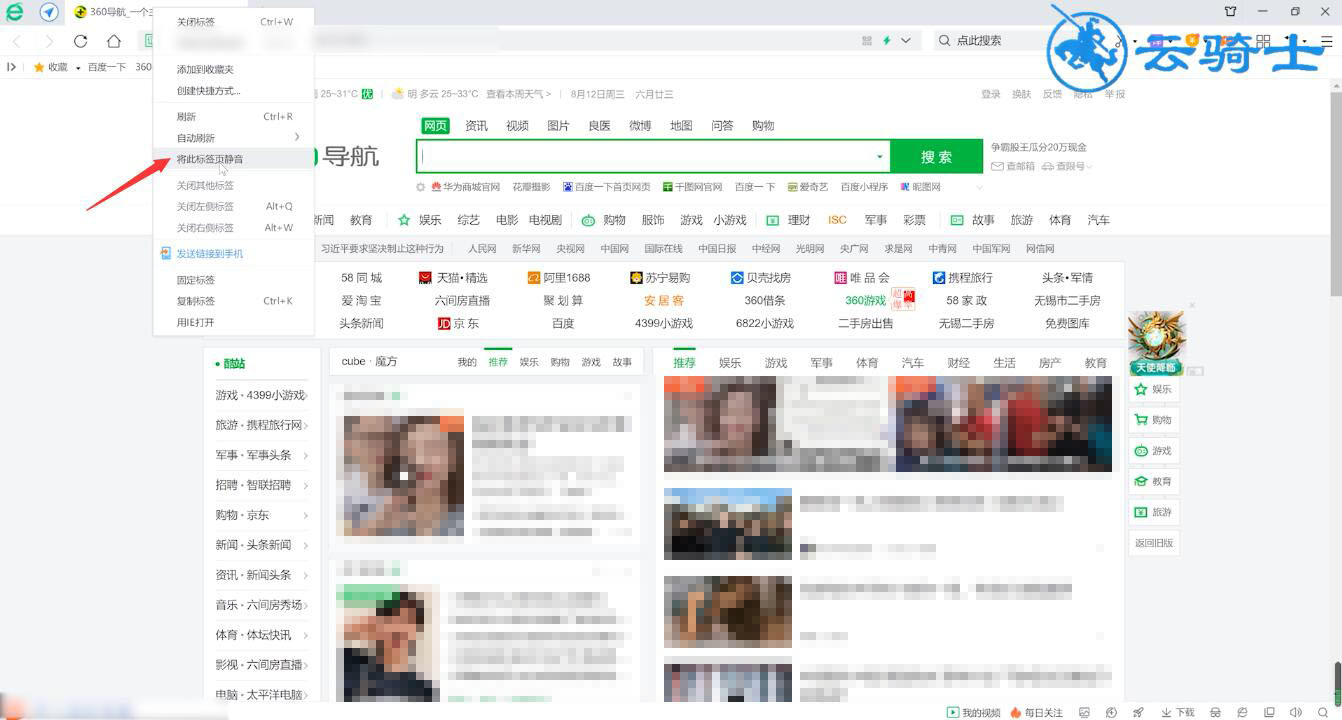Click the 登录 login link
The width and height of the screenshot is (1342, 720).
point(990,94)
